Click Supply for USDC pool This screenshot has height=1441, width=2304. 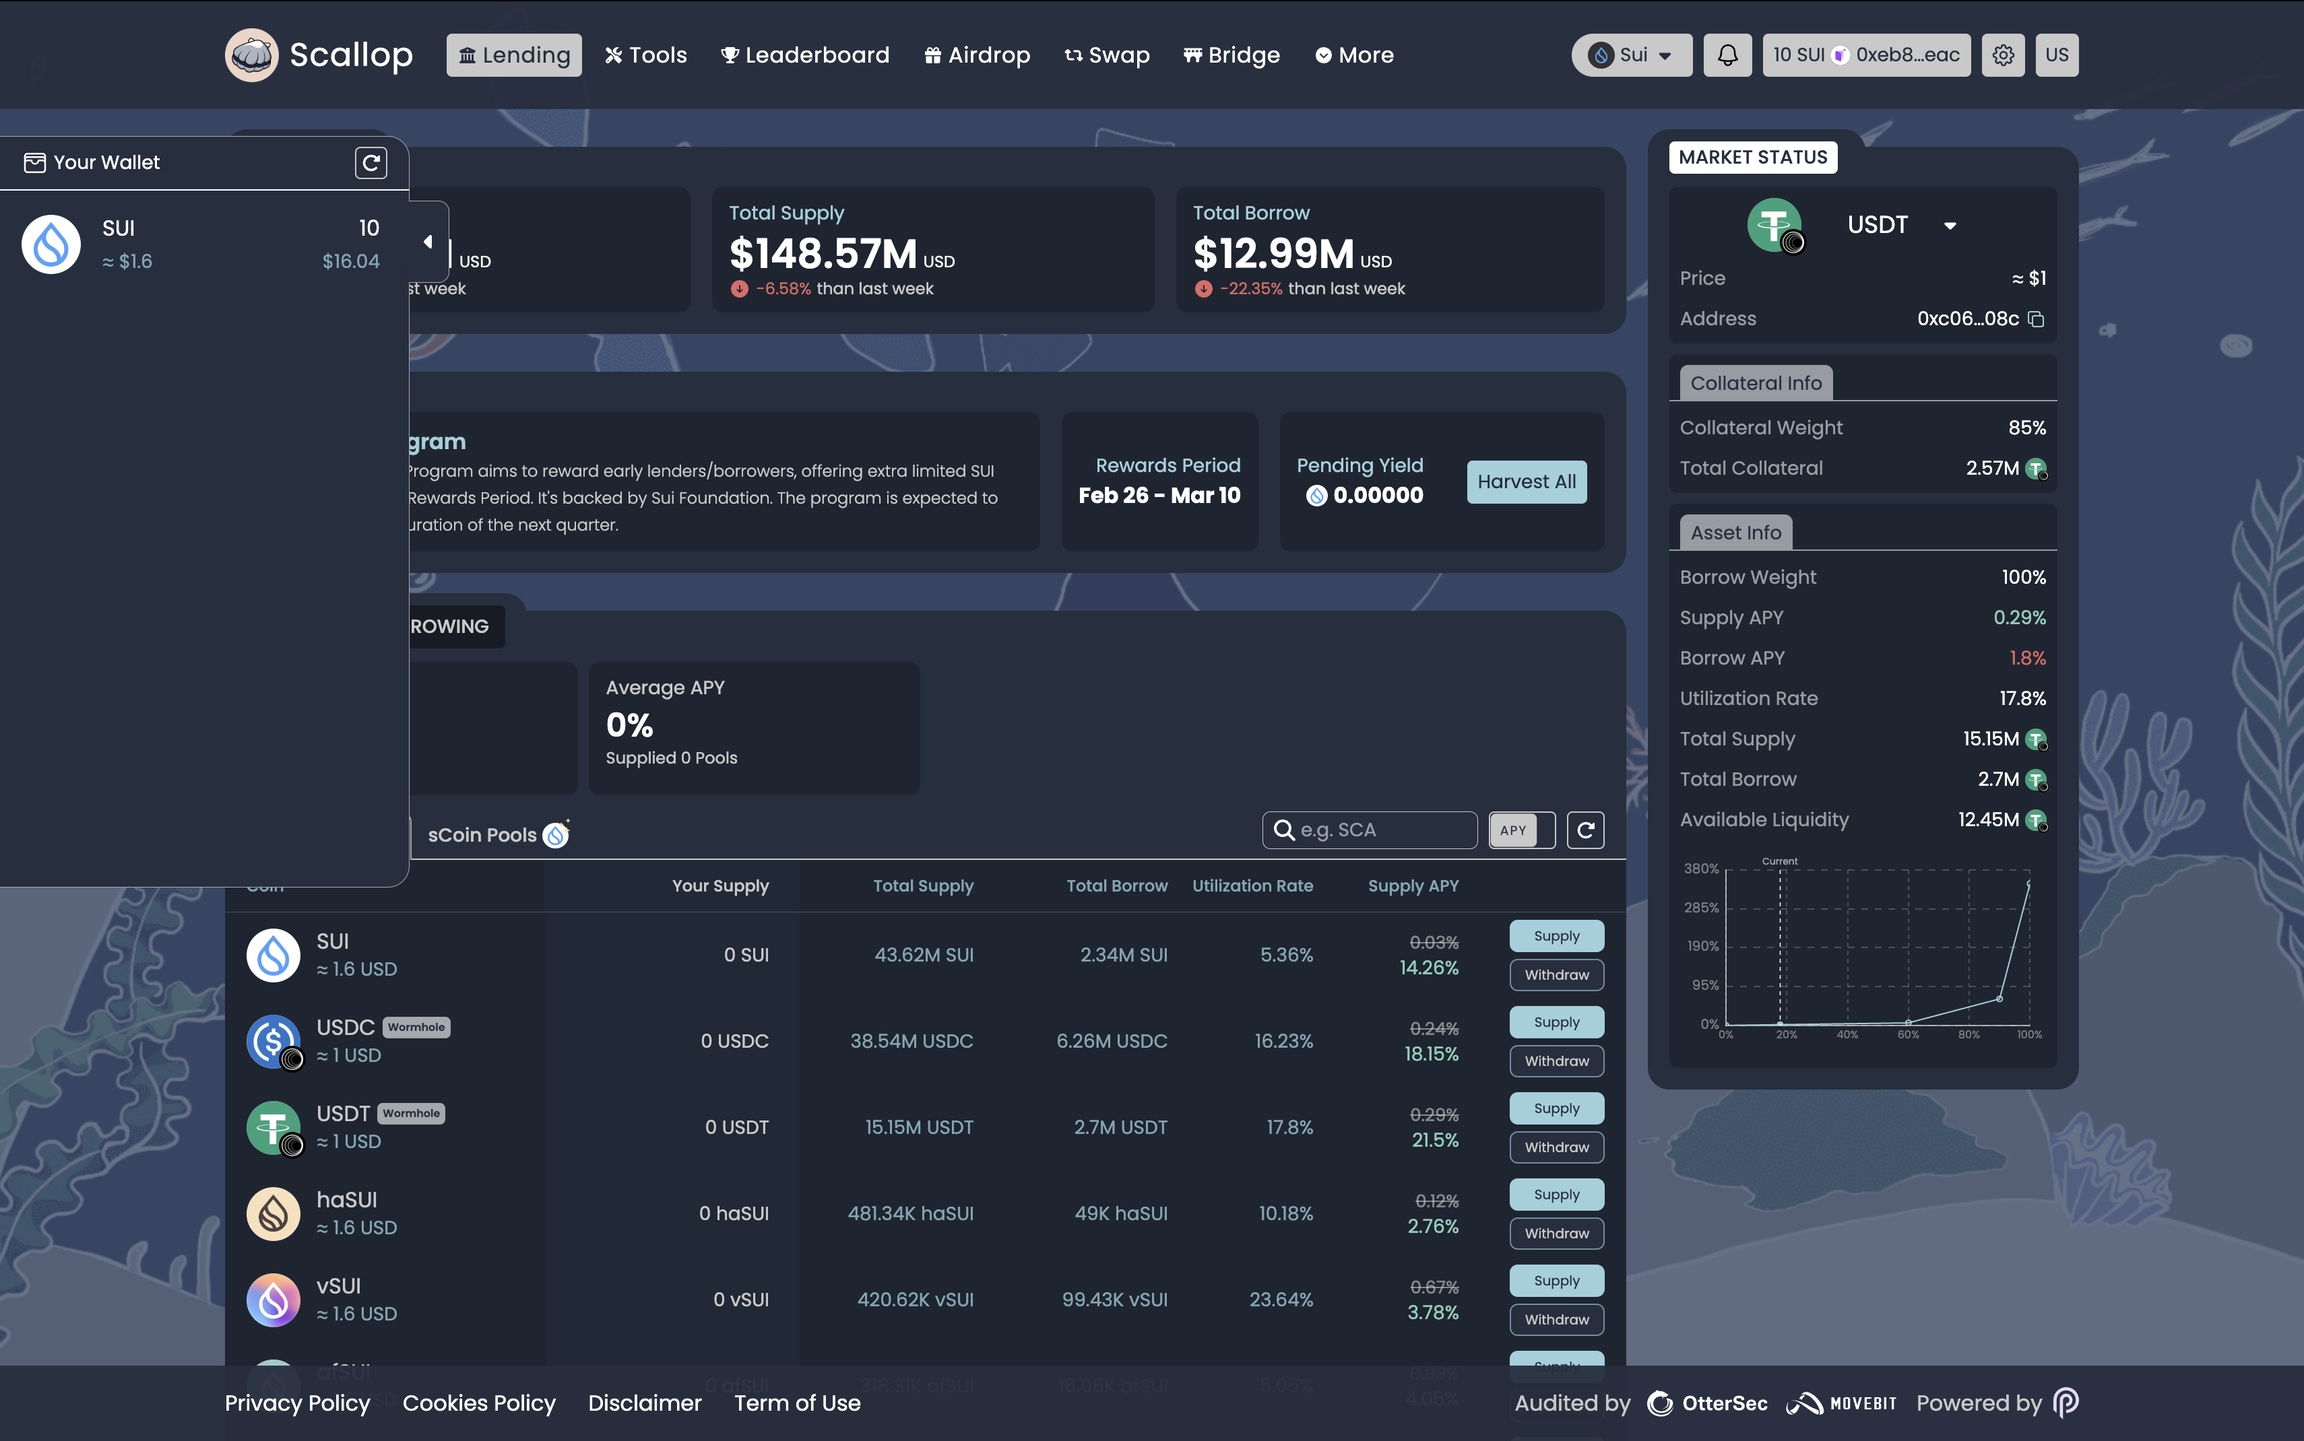(1556, 1022)
